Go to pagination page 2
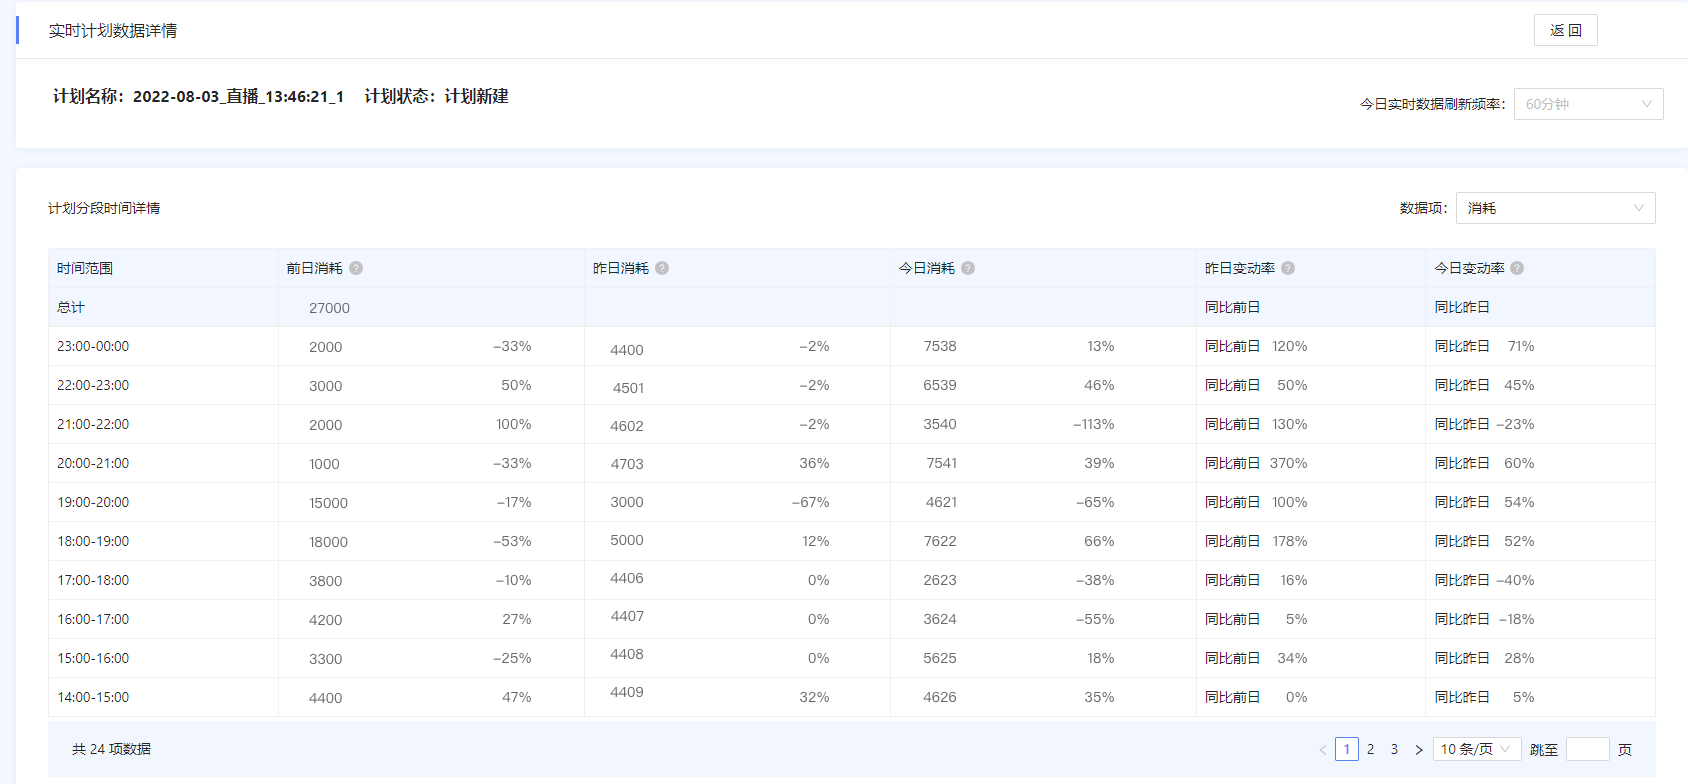 pyautogui.click(x=1370, y=749)
